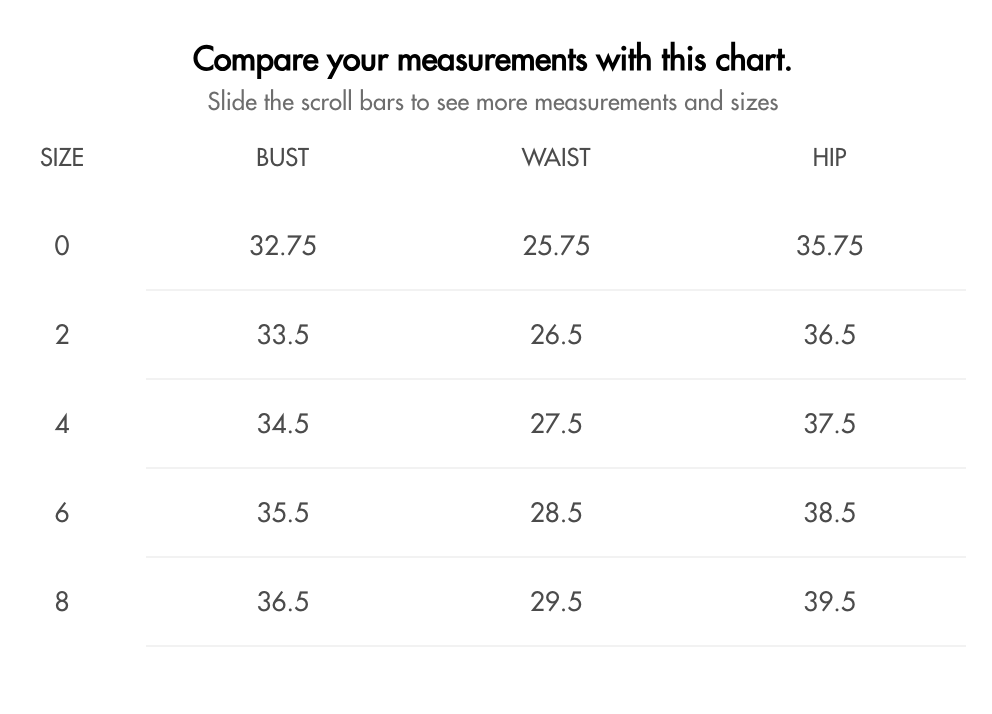Click the "Compare your measurements" heading
992x714 pixels.
click(492, 59)
